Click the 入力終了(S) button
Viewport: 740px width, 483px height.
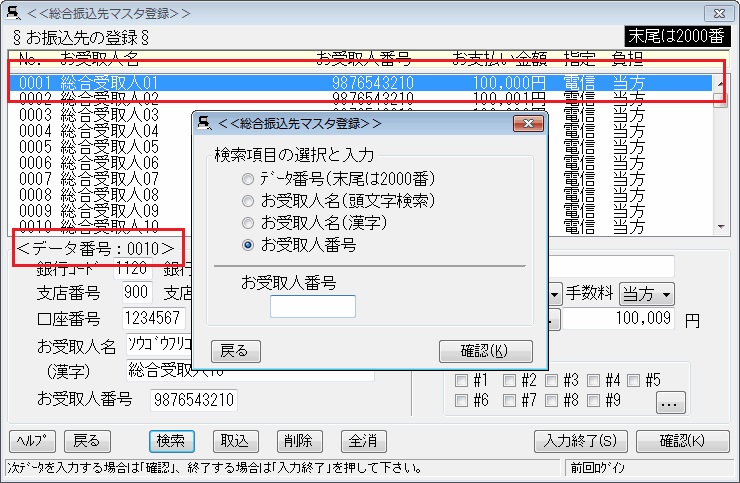(x=580, y=441)
